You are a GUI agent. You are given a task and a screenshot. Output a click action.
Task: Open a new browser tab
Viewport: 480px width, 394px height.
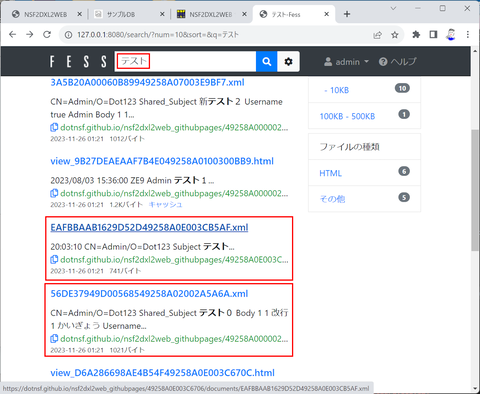(x=347, y=14)
